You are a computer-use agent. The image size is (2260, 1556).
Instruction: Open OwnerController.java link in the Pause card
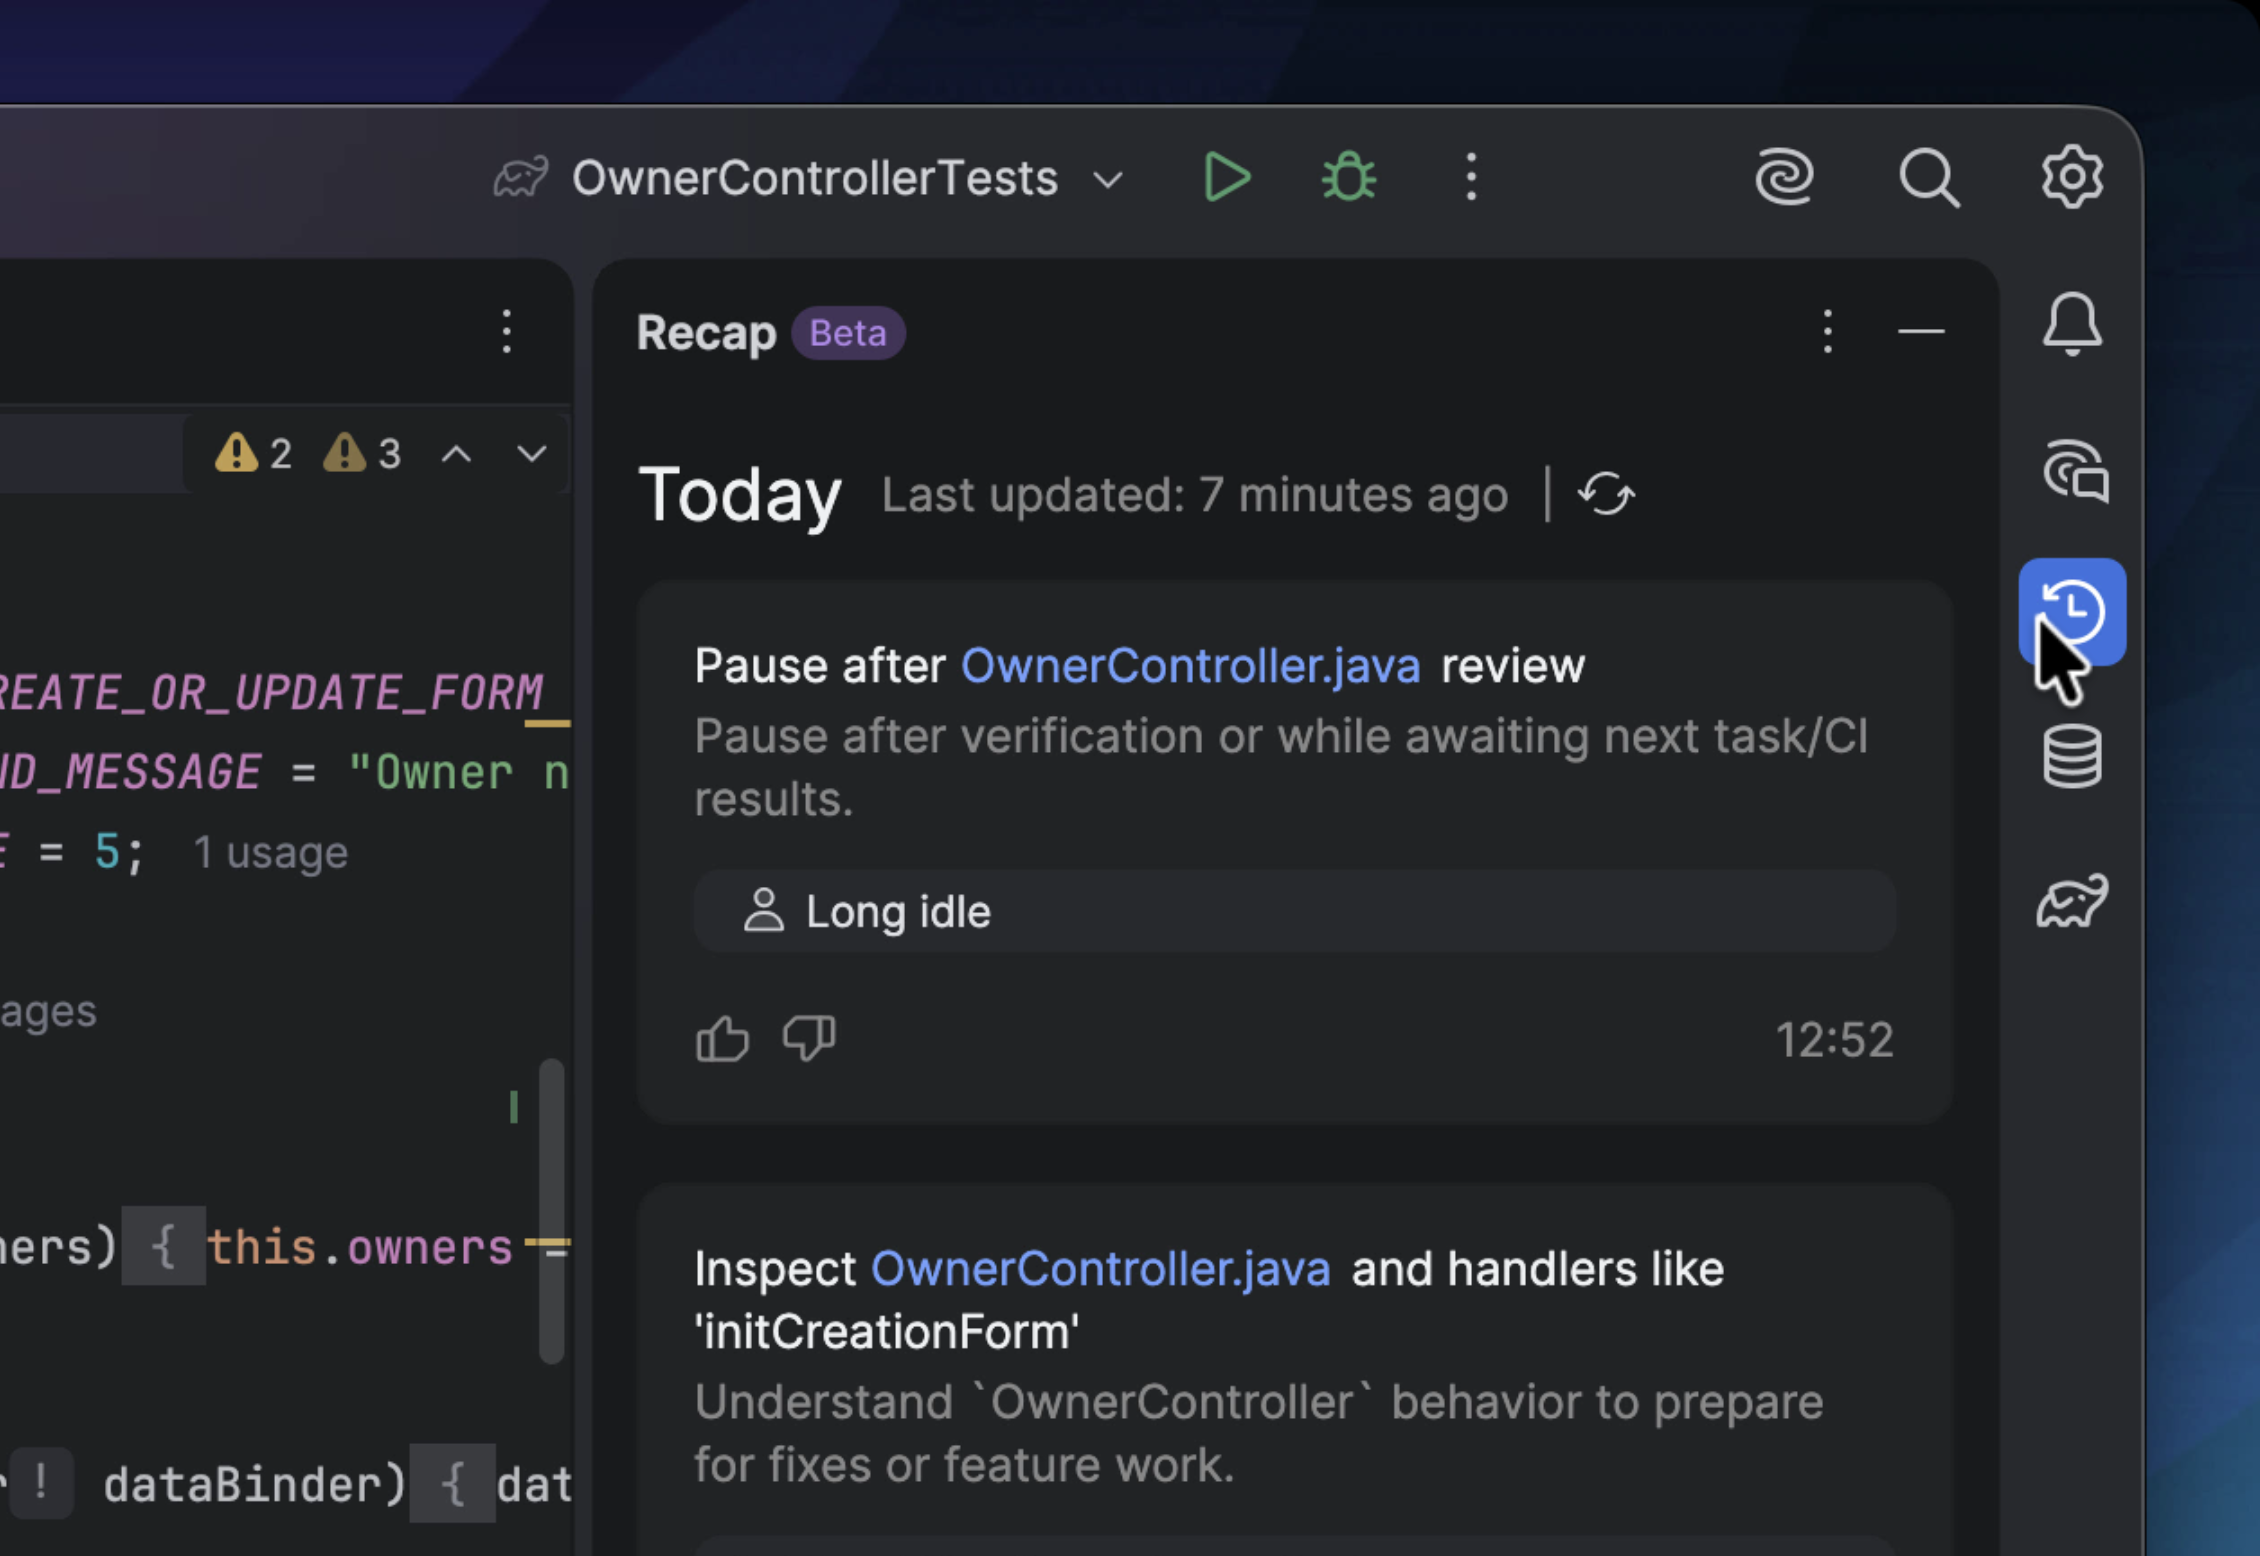point(1190,666)
